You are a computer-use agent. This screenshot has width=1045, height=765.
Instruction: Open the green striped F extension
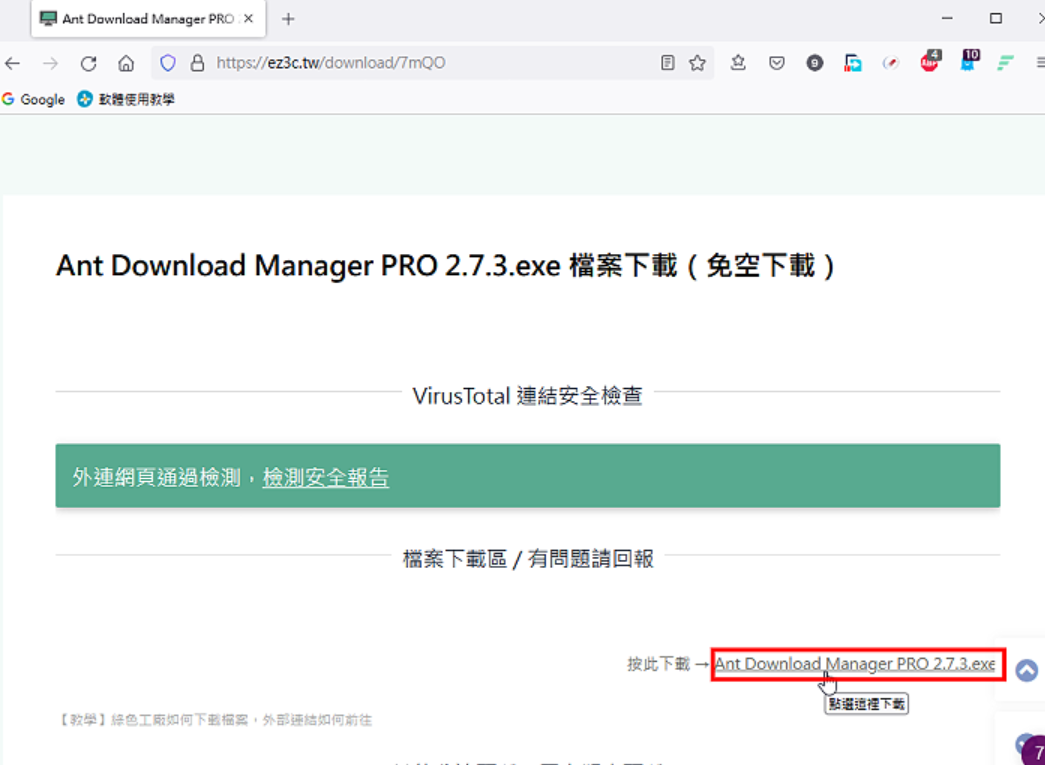coord(1005,63)
